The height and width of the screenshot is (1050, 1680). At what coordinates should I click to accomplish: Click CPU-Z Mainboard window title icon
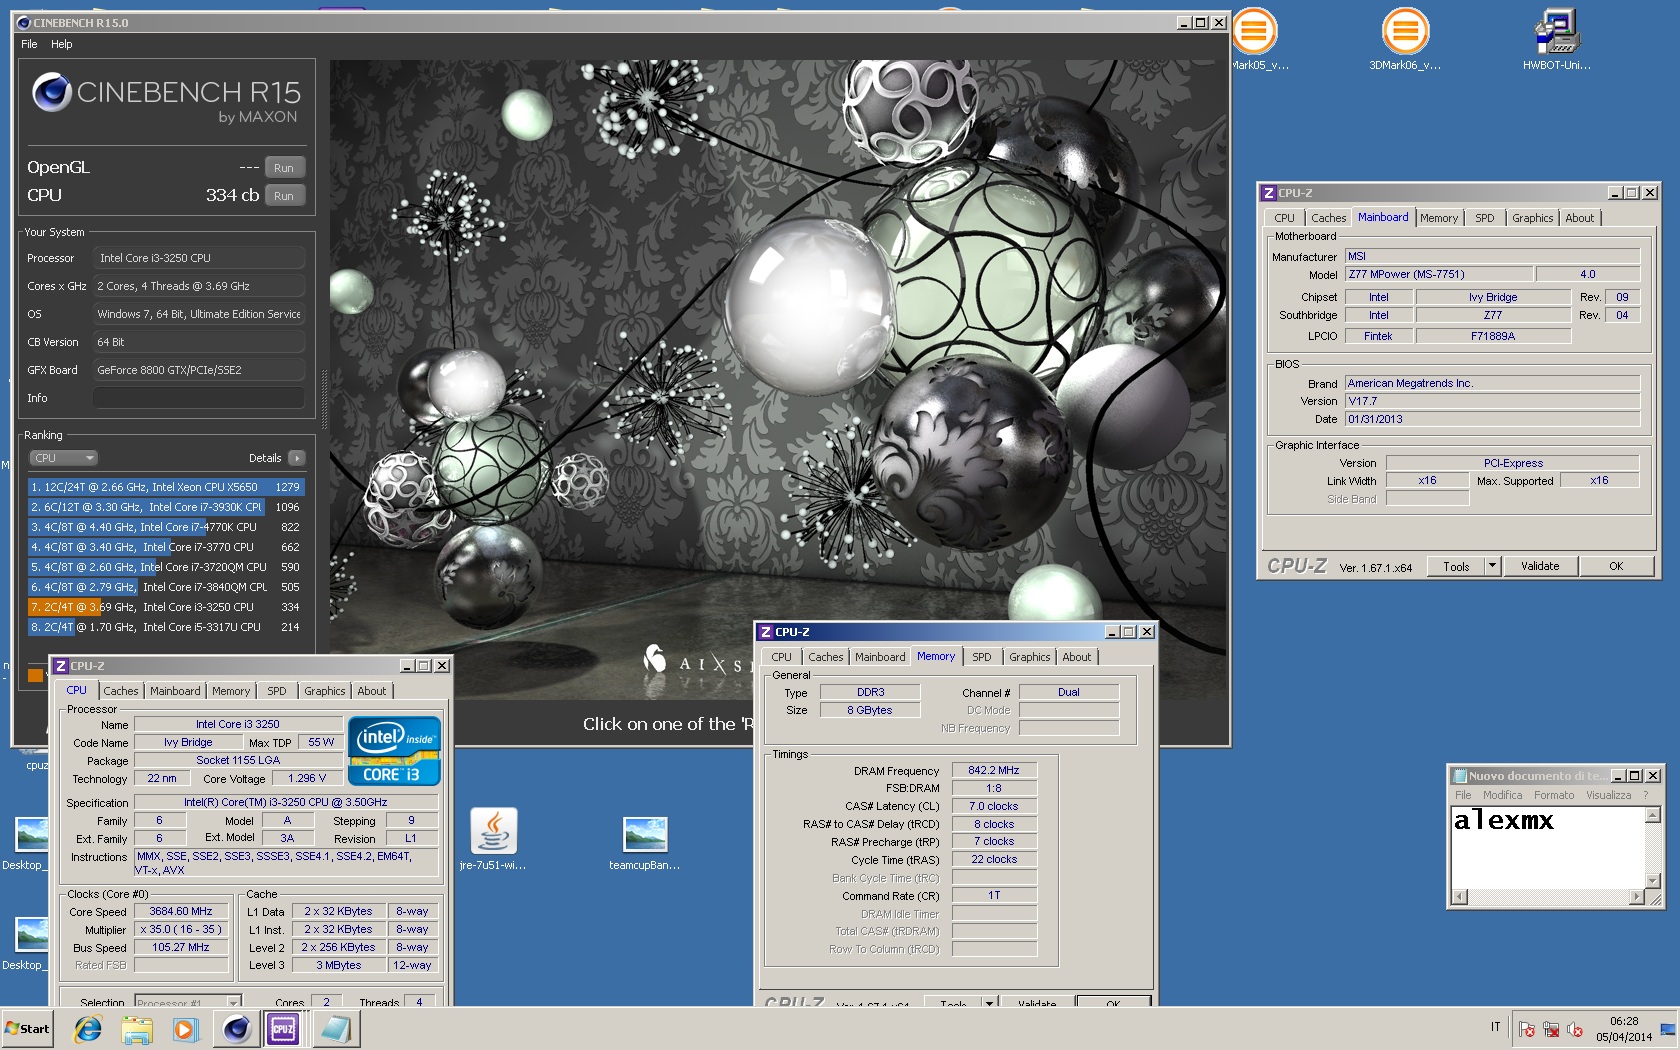[1268, 193]
